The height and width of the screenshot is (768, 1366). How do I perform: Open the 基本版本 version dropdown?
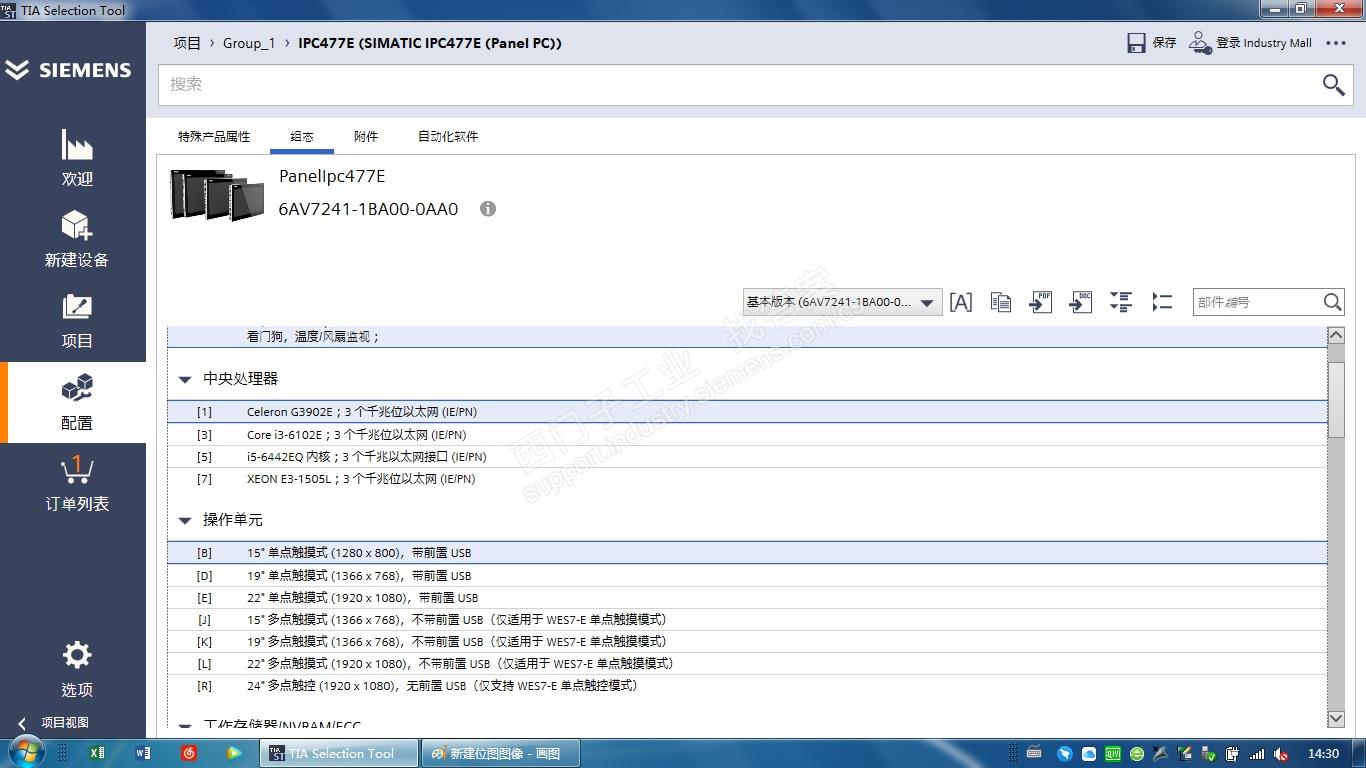click(842, 302)
